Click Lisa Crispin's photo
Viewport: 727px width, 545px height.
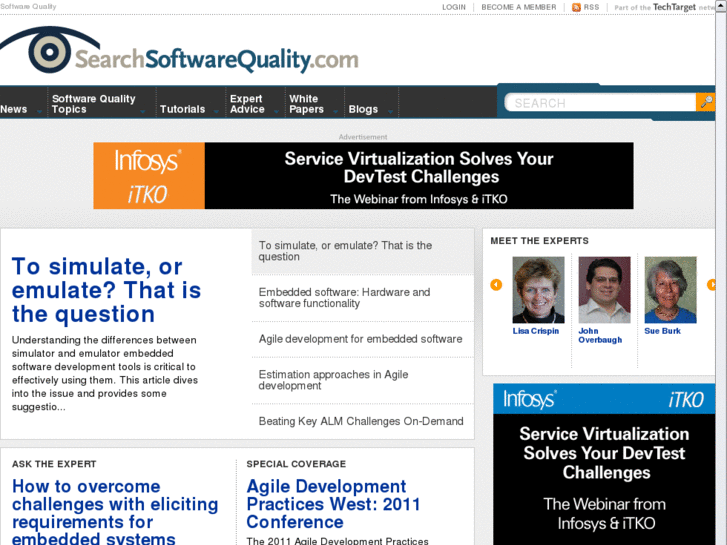(538, 290)
